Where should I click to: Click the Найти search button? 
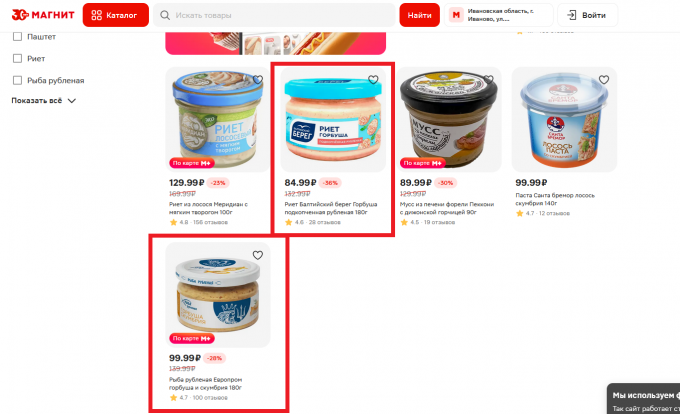point(419,15)
